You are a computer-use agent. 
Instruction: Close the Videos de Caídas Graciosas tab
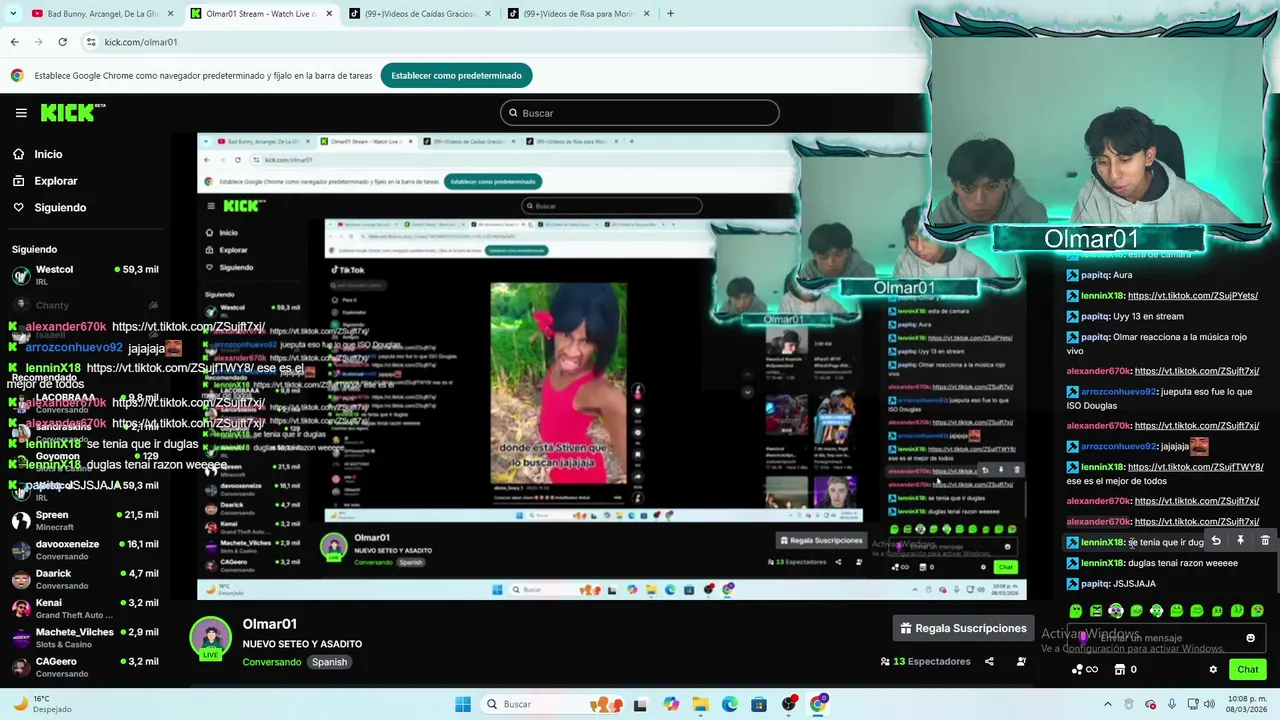487,14
